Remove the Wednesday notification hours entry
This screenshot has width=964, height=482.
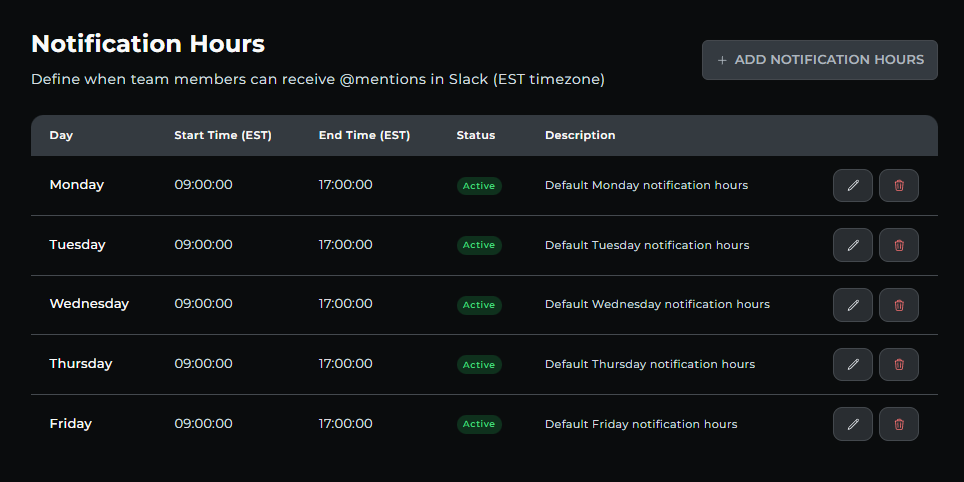coord(898,305)
